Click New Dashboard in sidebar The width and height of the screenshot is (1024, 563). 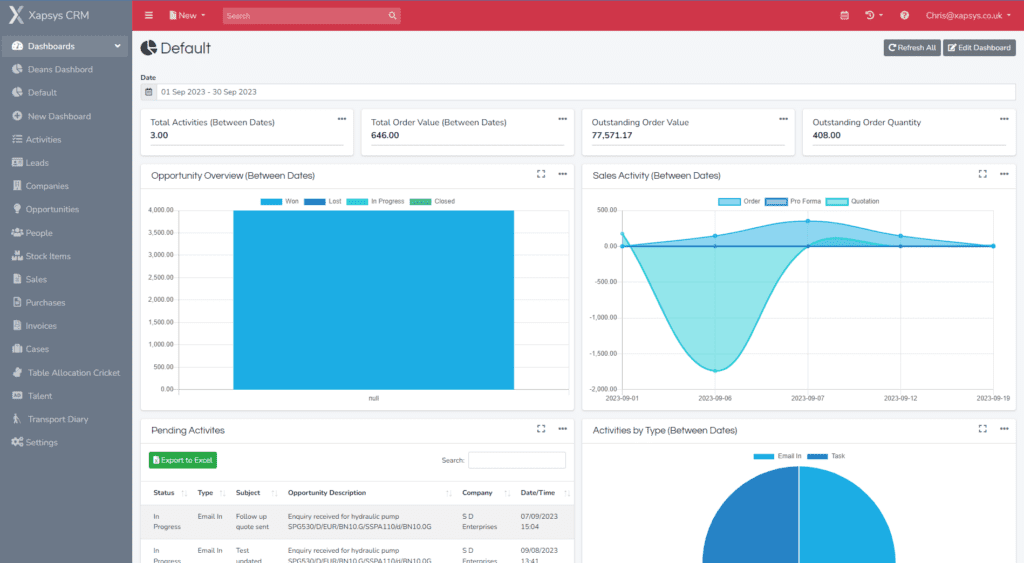click(59, 116)
